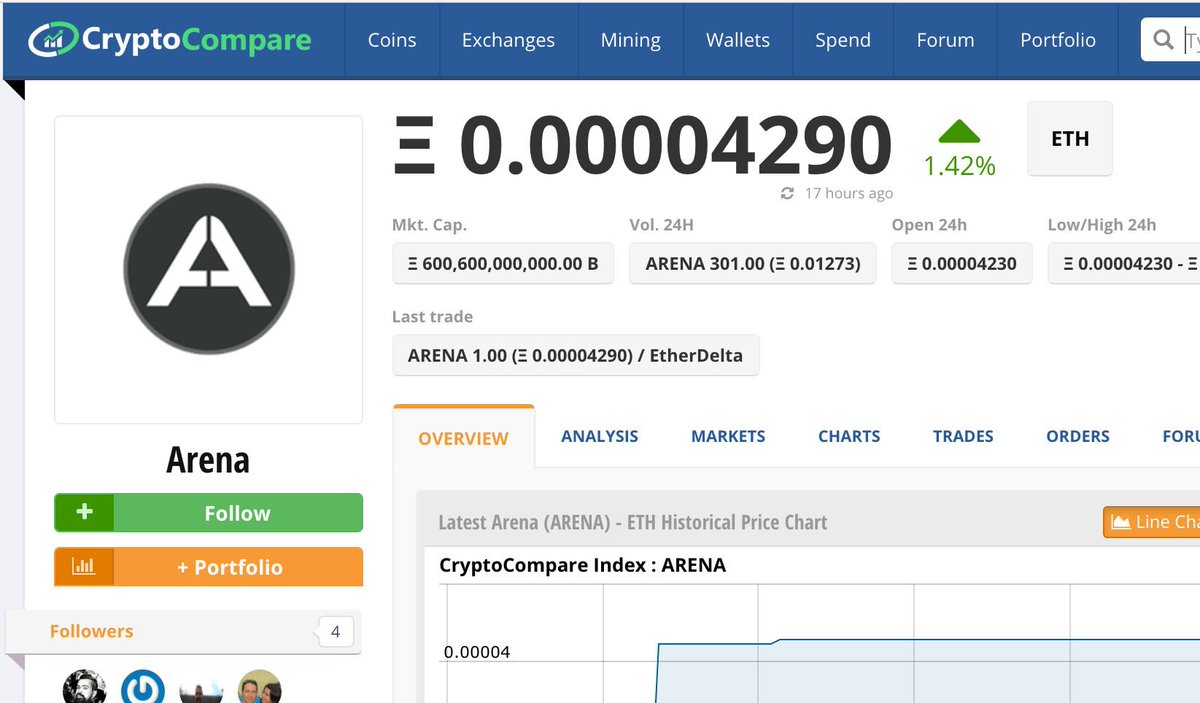Image resolution: width=1200 pixels, height=703 pixels.
Task: Click the Arena coin logo image
Action: point(209,269)
